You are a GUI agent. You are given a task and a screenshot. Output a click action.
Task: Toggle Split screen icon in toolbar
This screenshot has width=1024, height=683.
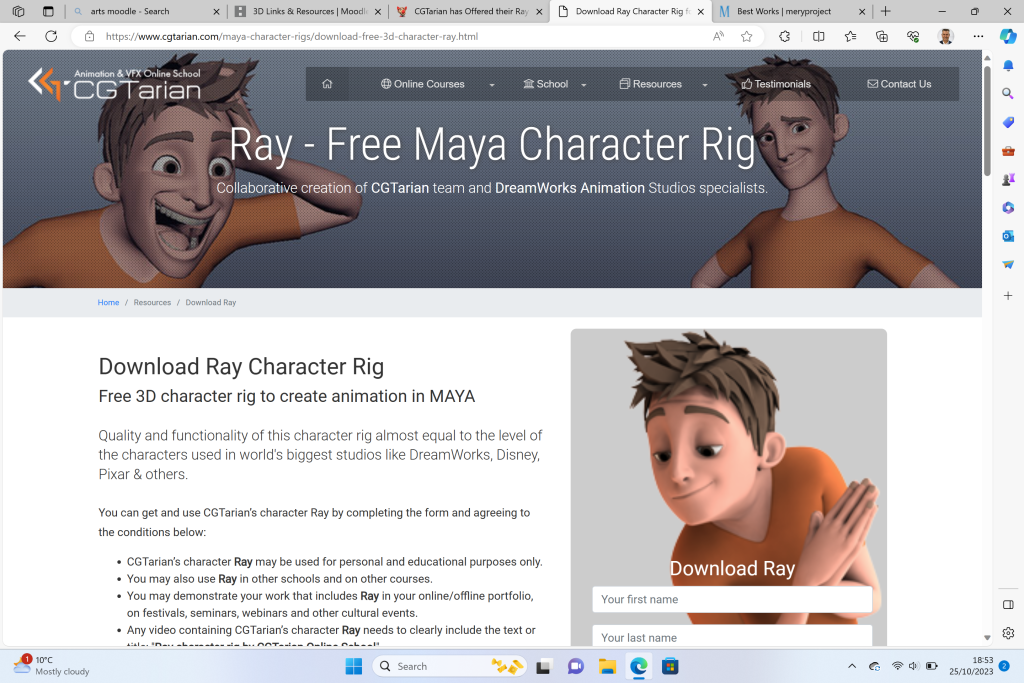[x=818, y=37]
